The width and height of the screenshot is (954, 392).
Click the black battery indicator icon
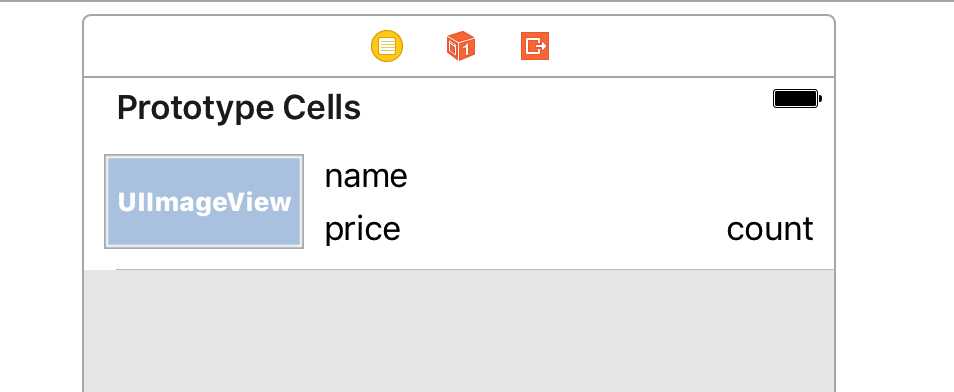[x=797, y=99]
